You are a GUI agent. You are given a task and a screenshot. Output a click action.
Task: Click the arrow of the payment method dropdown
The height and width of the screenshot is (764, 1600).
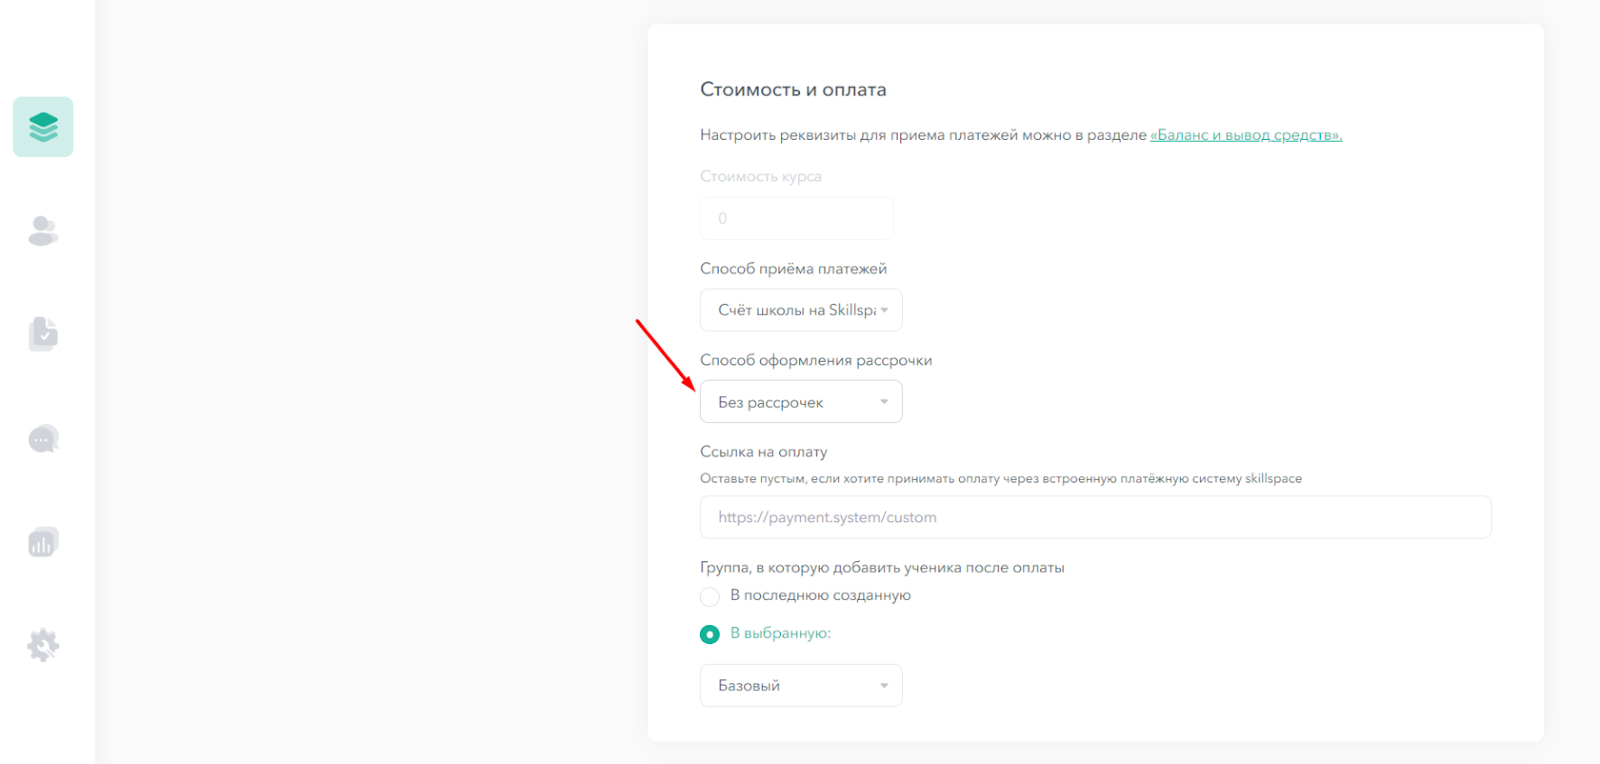[x=884, y=310]
